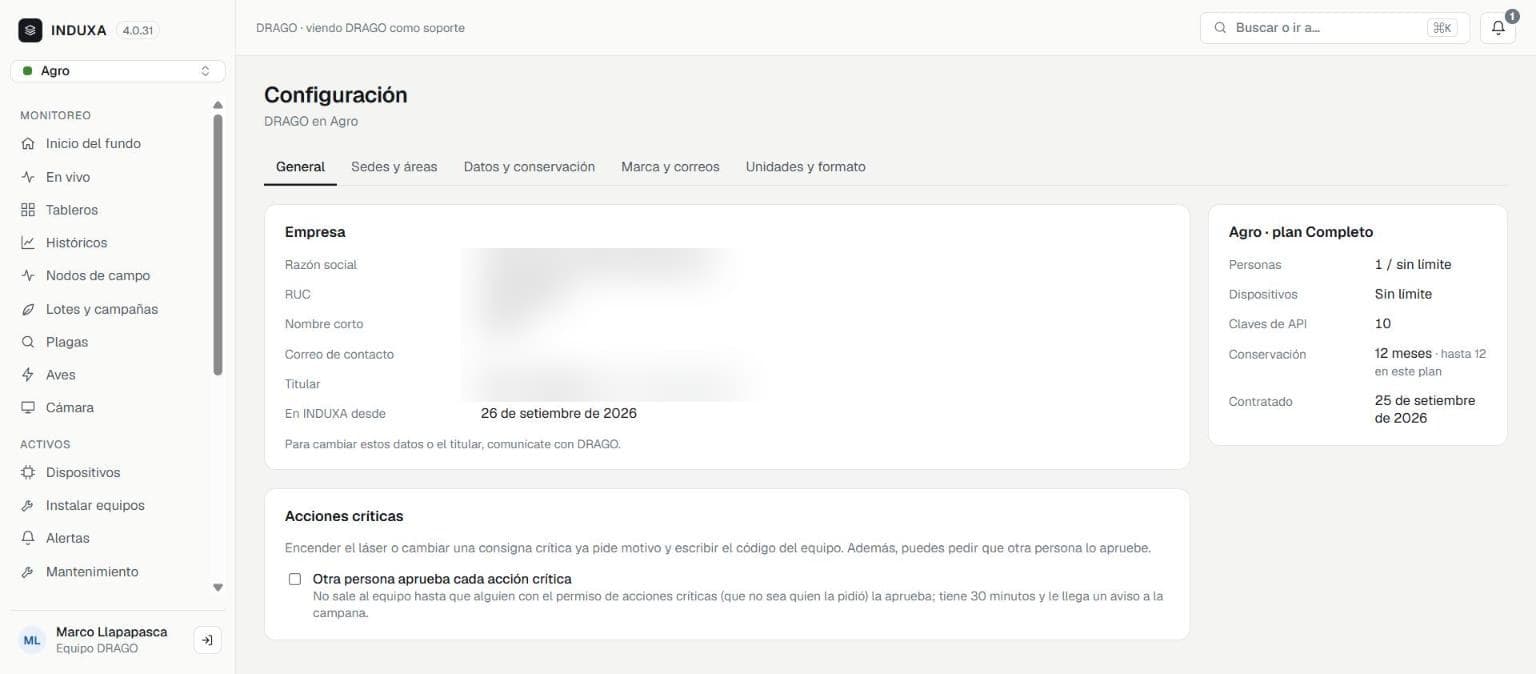Click the sidebar vertical scrollbar thumb

[x=218, y=245]
